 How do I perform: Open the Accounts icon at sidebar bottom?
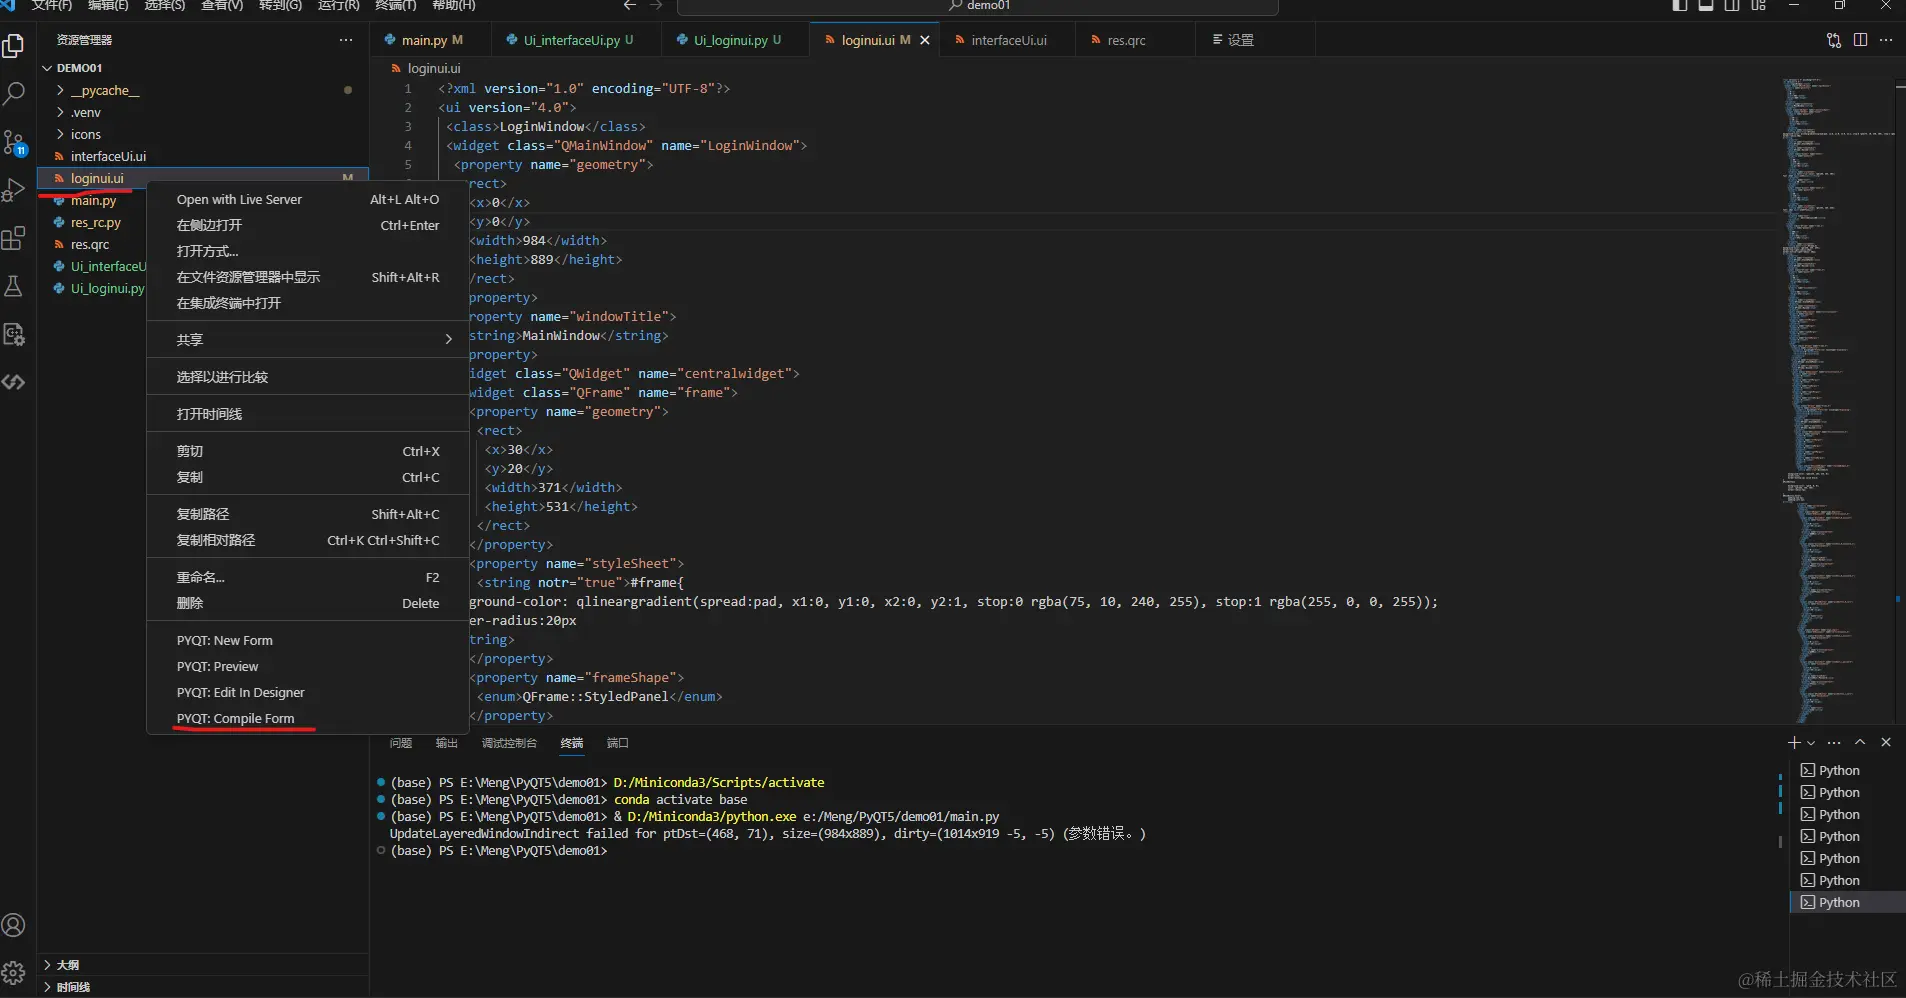(15, 925)
